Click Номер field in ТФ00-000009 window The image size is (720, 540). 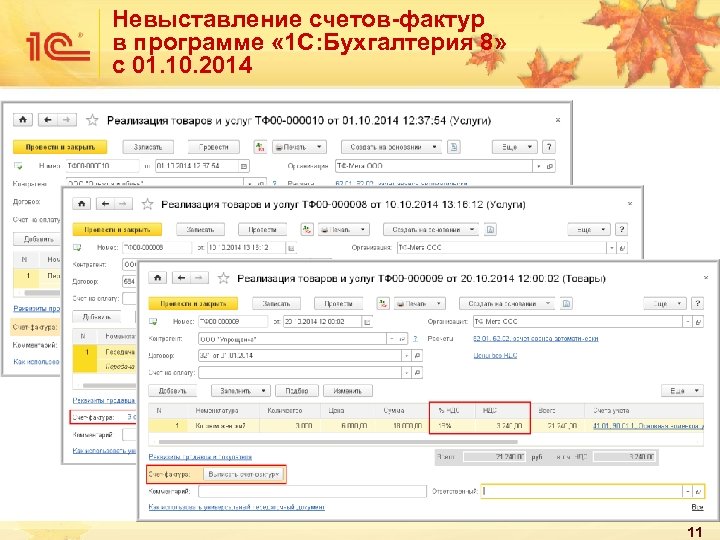(233, 322)
